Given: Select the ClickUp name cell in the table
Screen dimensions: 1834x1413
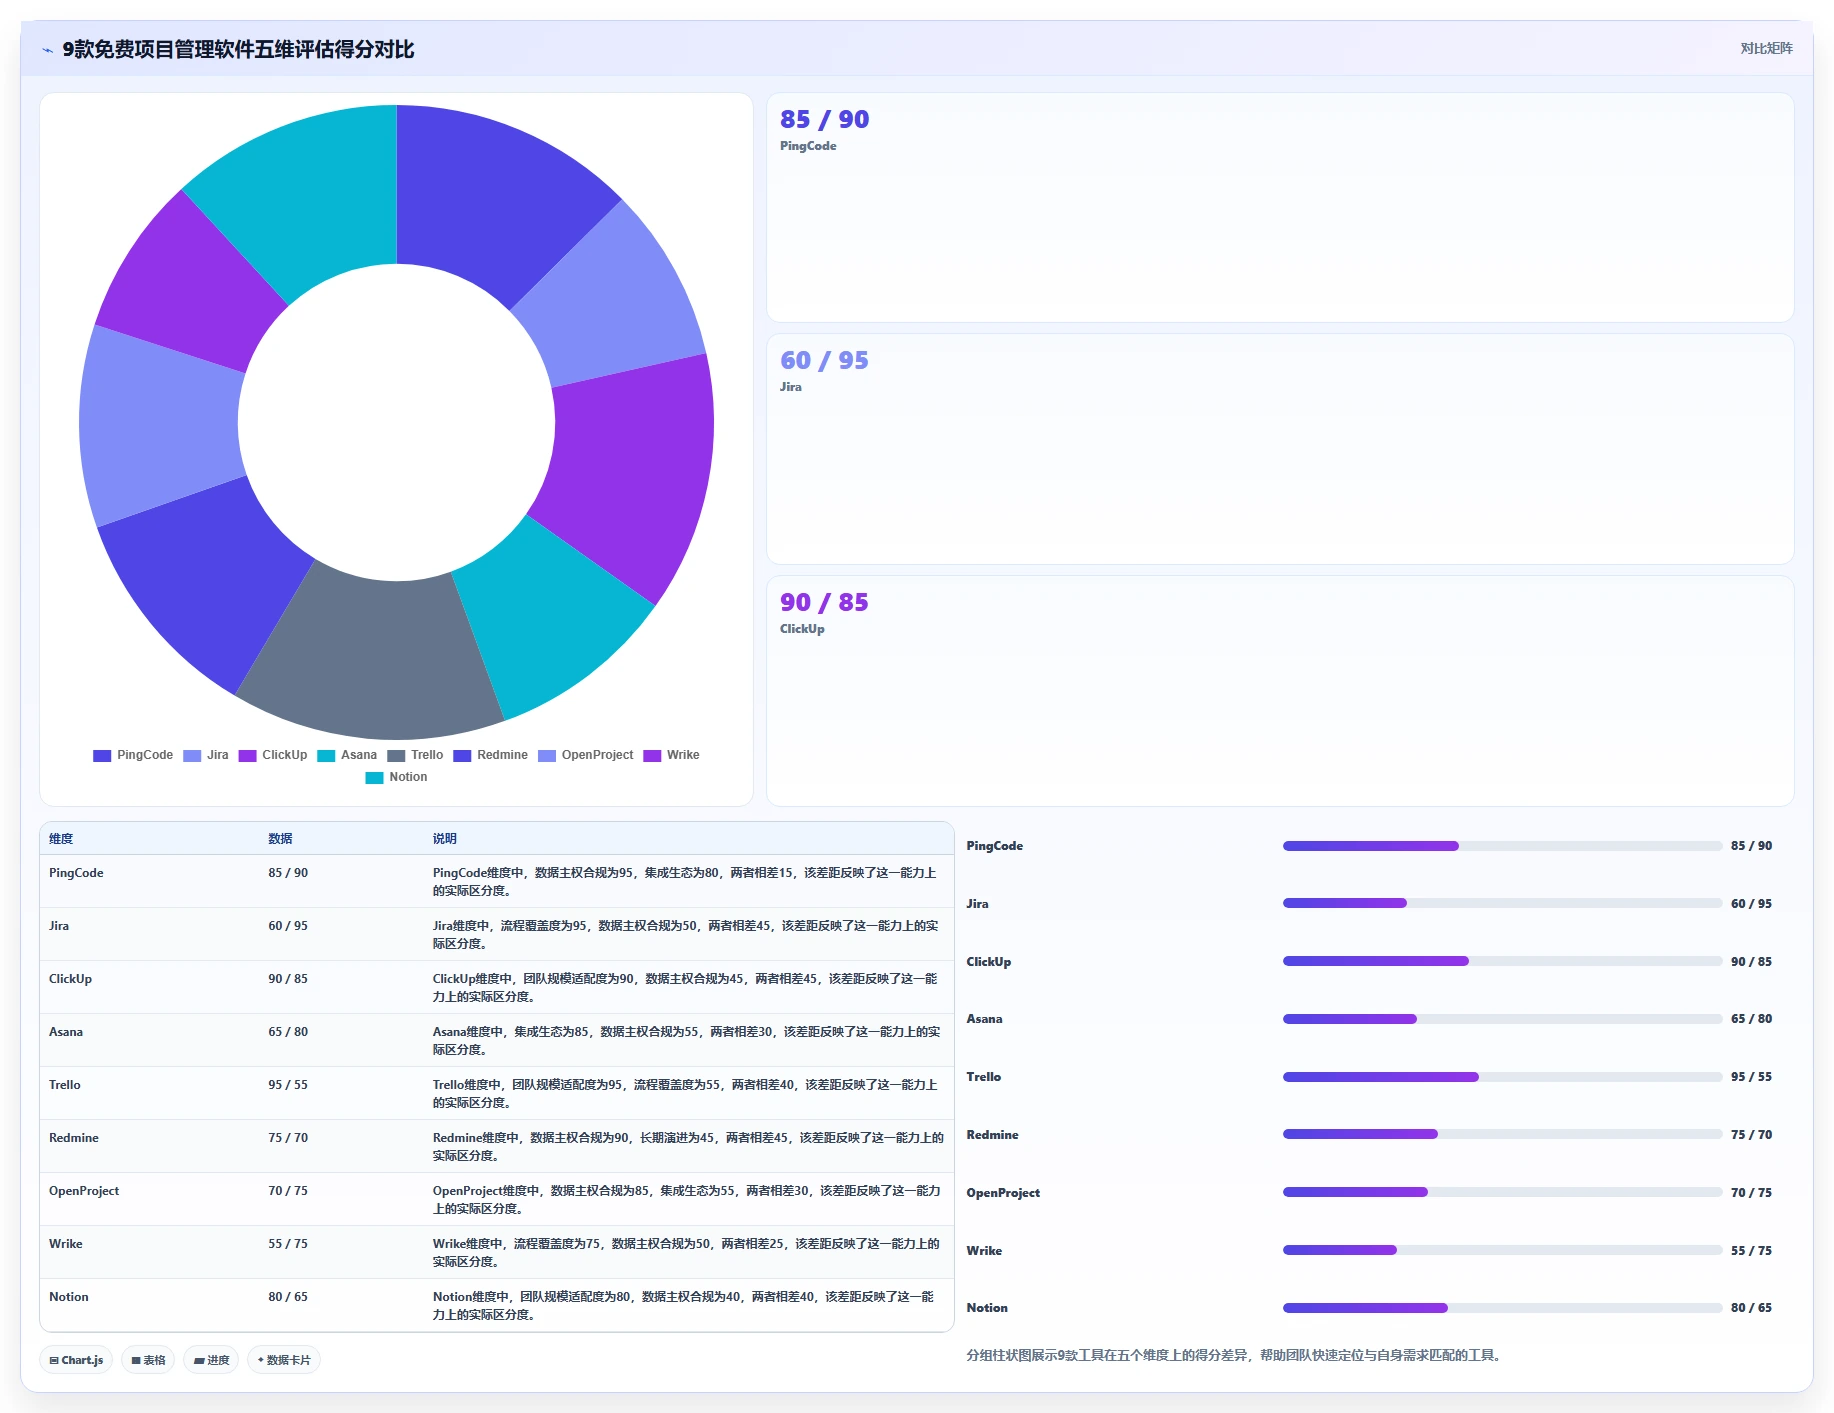Looking at the screenshot, I should [70, 979].
